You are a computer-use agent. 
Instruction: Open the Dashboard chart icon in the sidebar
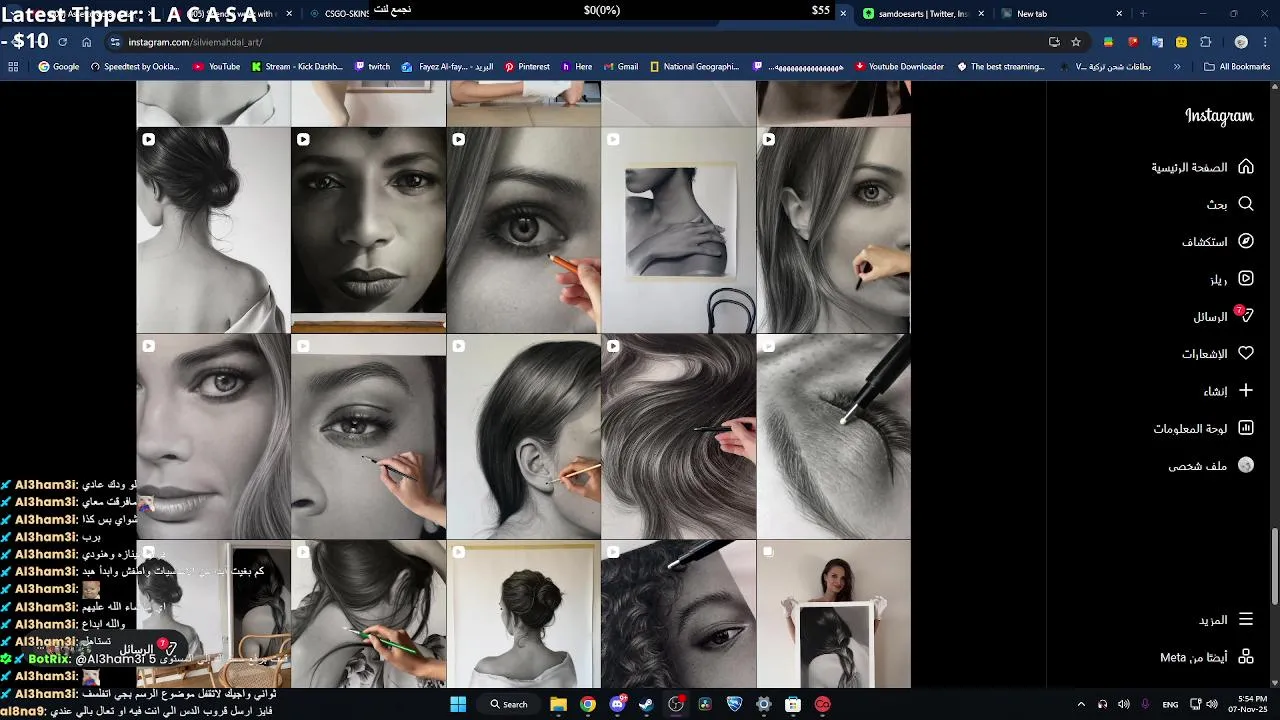tap(1245, 428)
